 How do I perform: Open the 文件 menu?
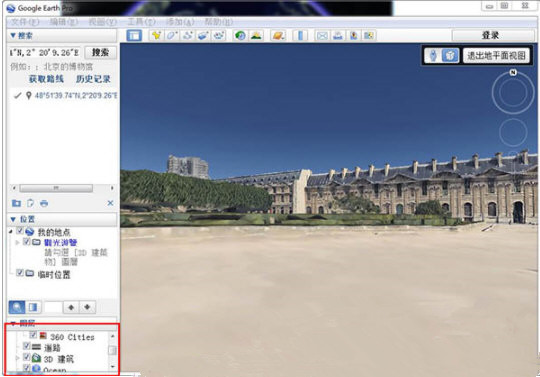click(25, 22)
